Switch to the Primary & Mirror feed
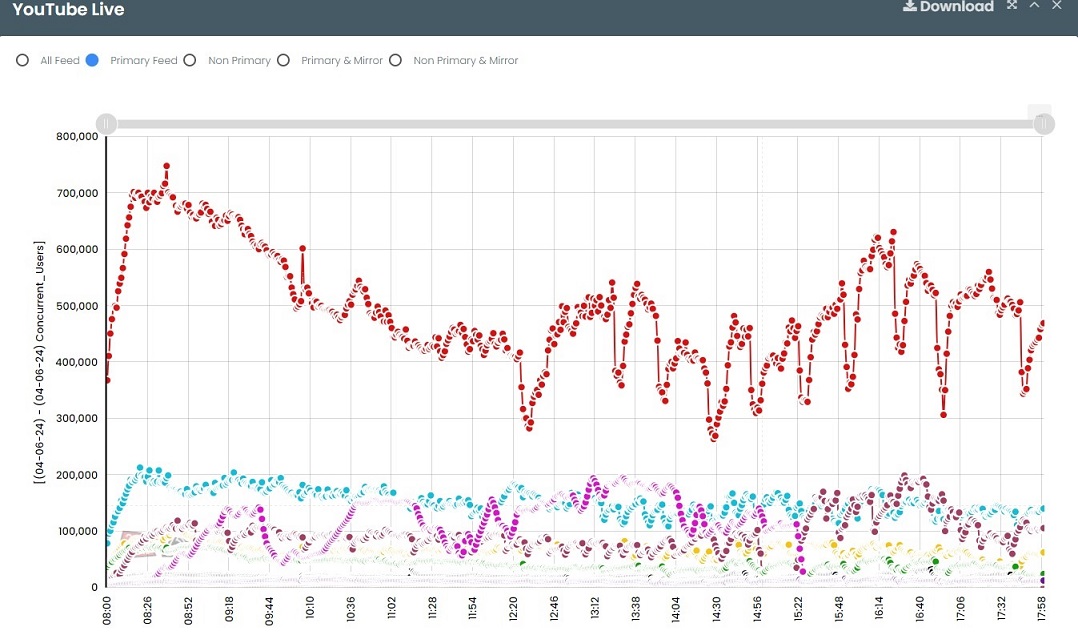 (x=283, y=61)
